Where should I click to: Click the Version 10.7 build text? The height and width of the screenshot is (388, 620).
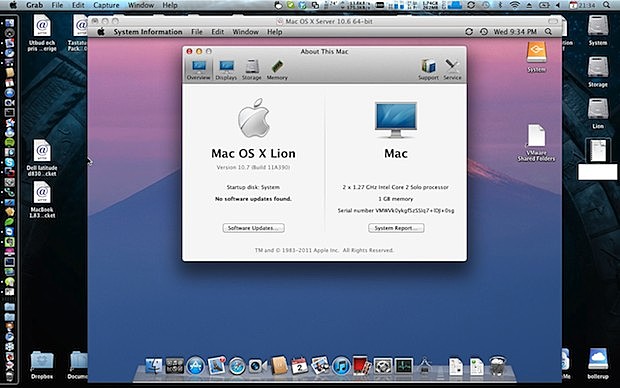tap(253, 167)
